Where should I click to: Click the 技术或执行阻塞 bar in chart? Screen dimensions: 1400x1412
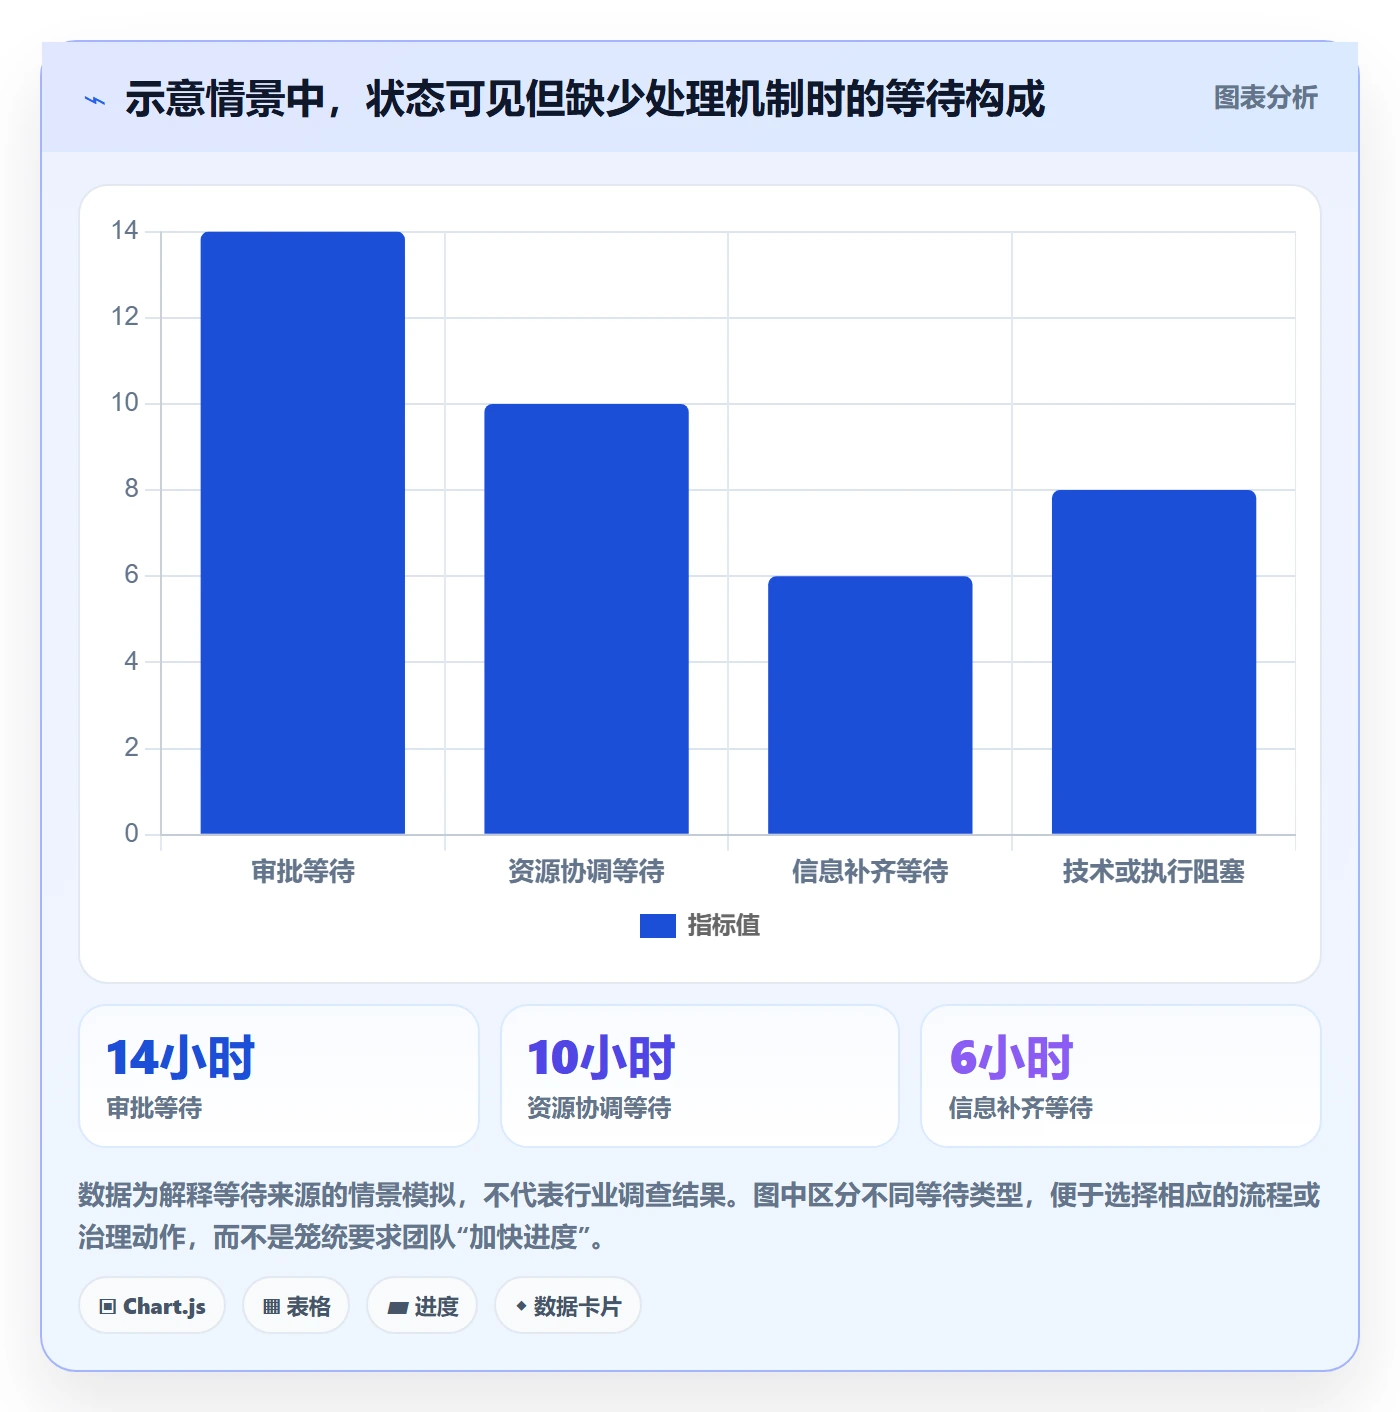1154,662
